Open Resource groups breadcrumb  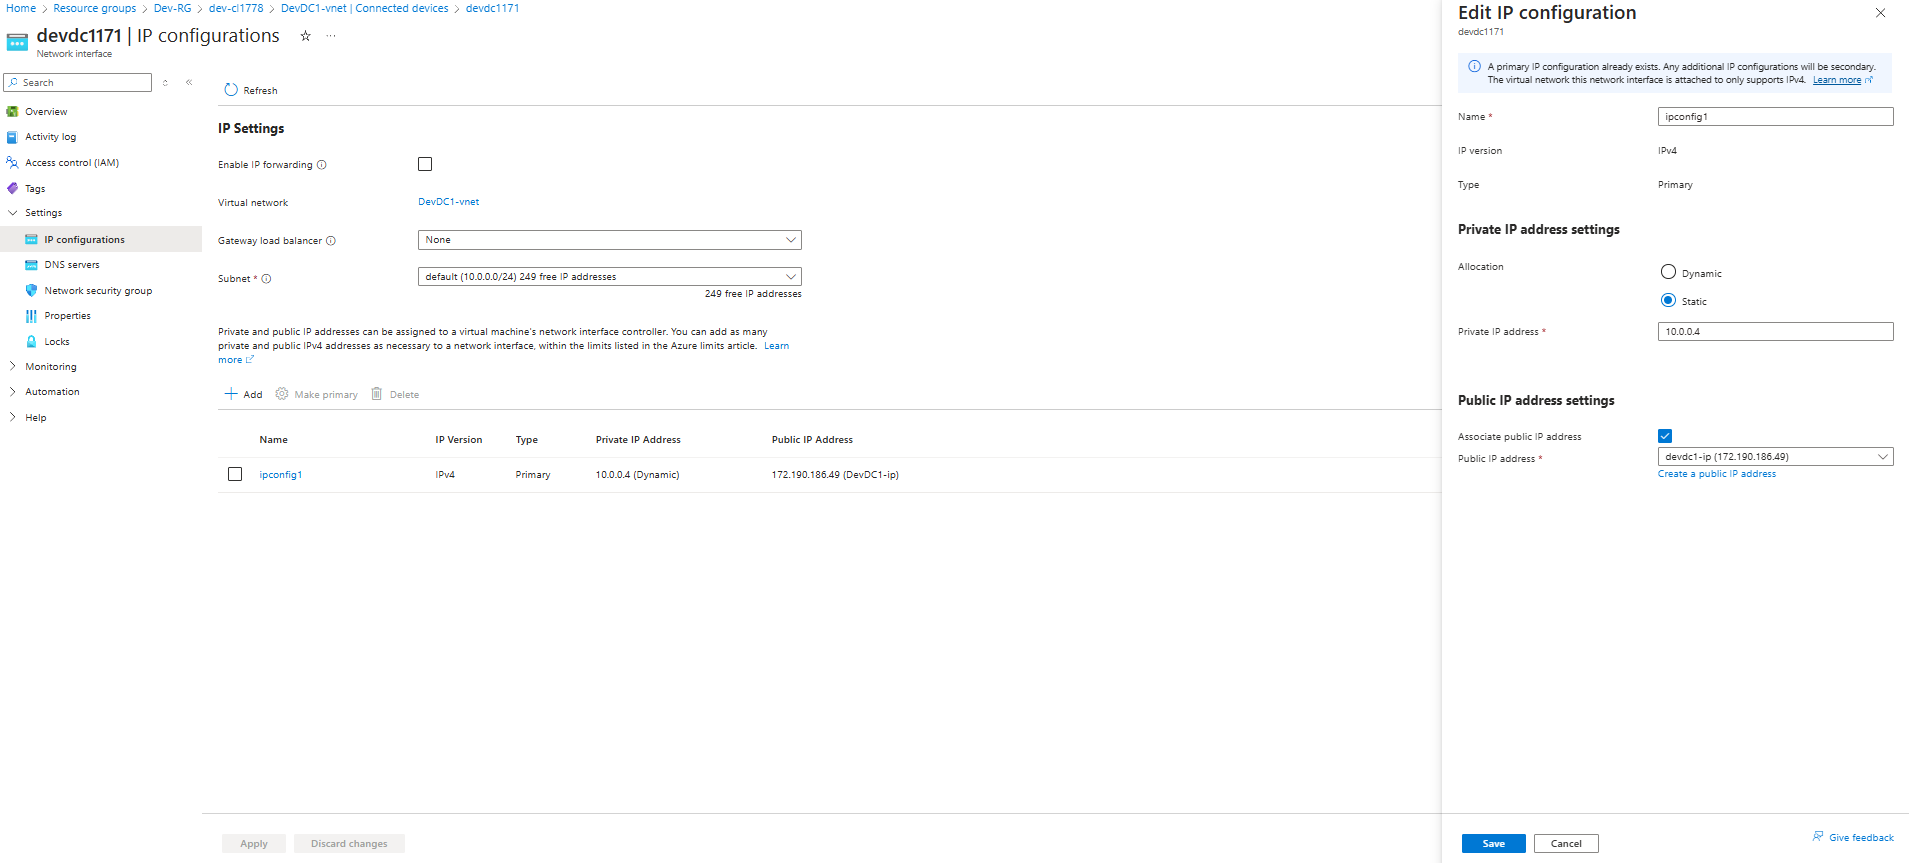pyautogui.click(x=95, y=8)
